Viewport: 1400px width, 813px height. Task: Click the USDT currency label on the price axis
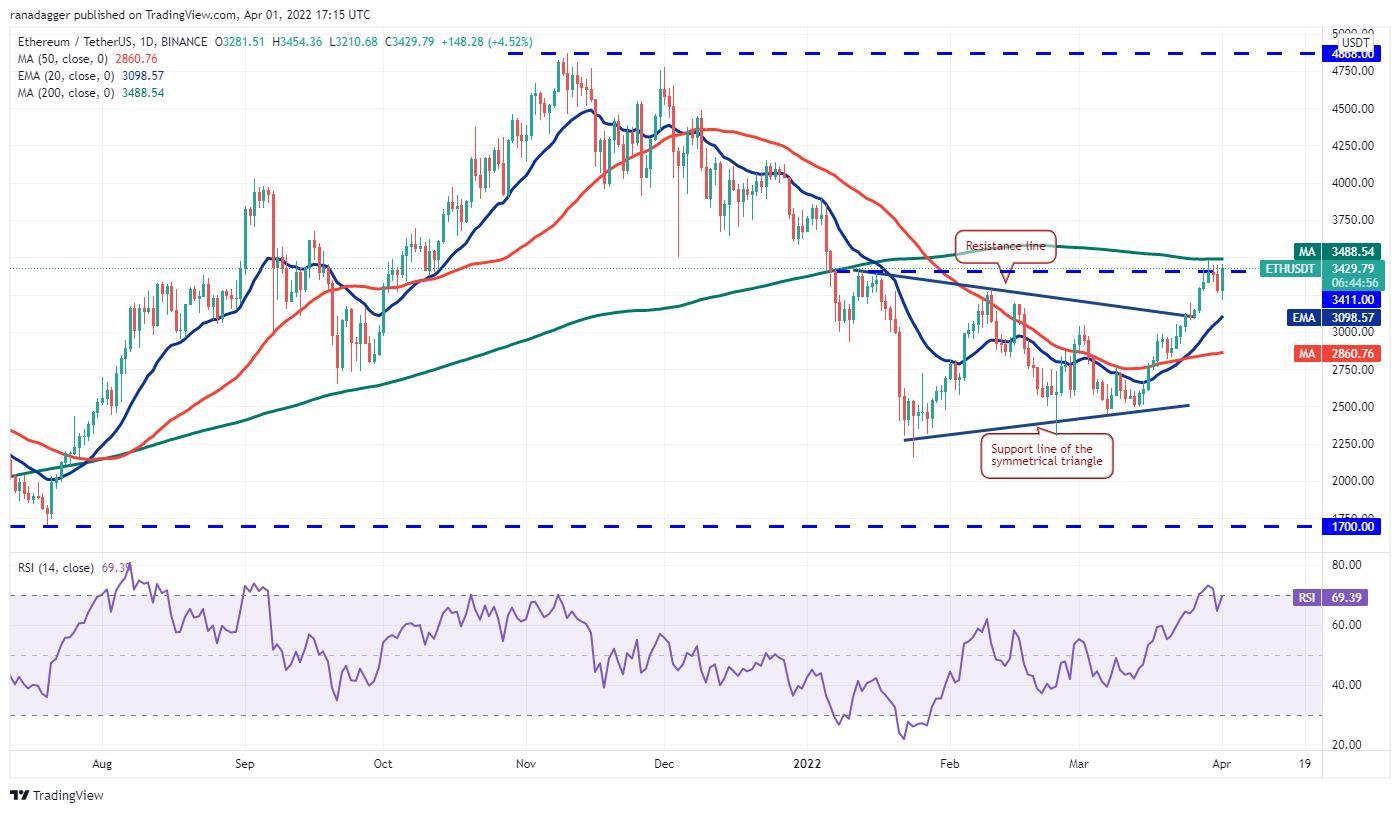(x=1355, y=43)
